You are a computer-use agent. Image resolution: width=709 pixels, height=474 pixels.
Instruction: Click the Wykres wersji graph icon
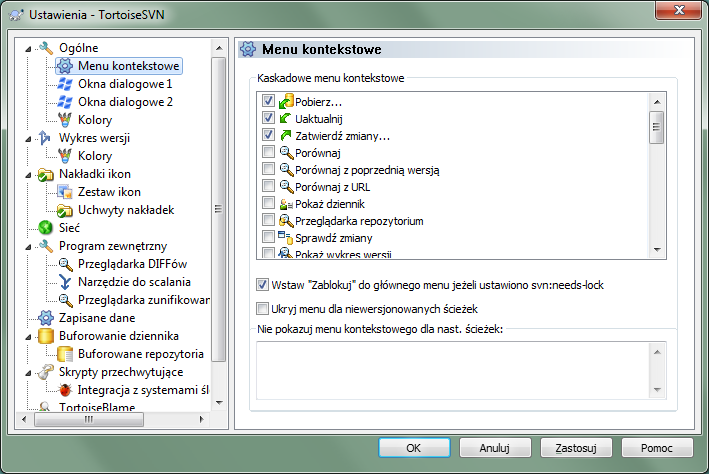pos(45,138)
